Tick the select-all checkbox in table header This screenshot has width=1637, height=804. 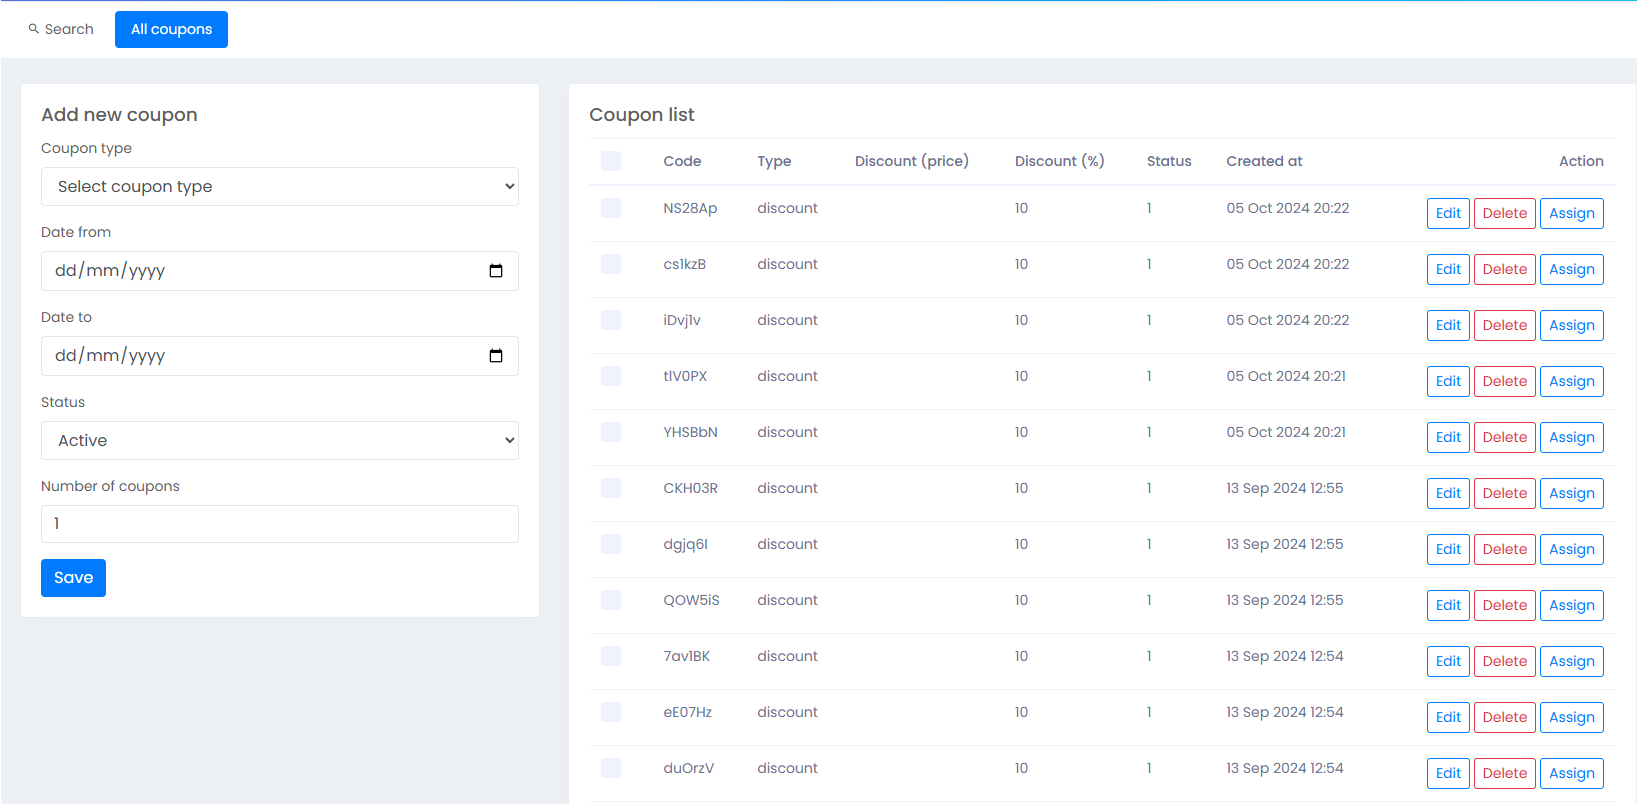(611, 161)
